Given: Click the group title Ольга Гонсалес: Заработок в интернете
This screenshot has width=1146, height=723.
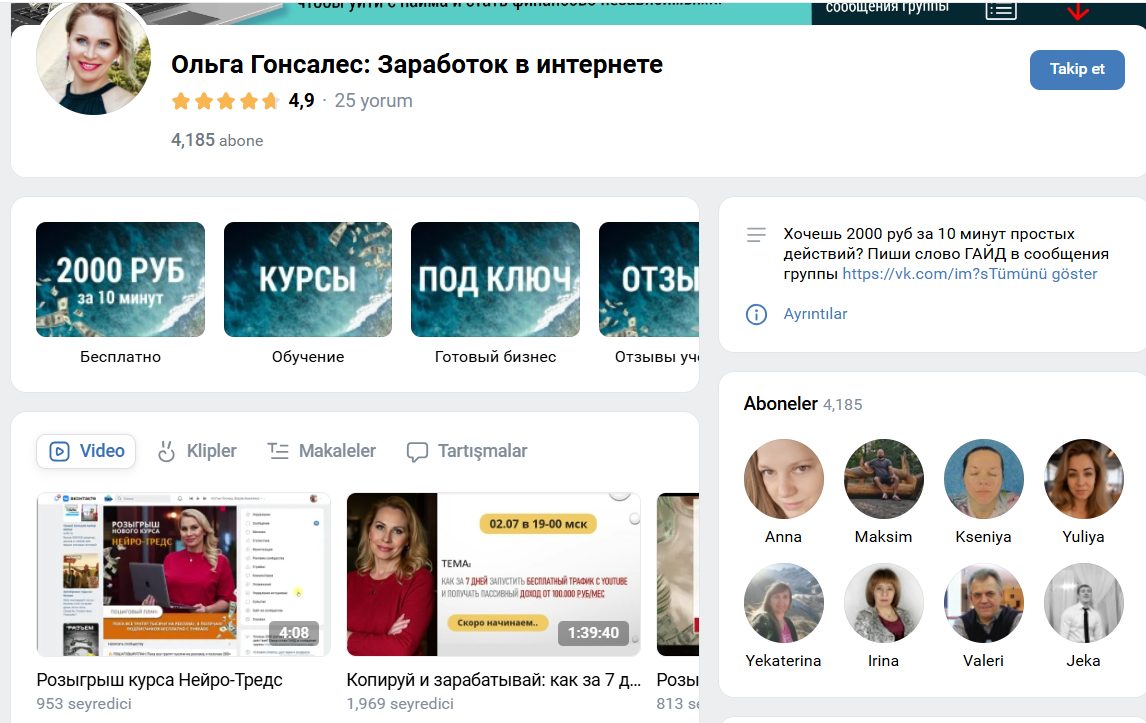Looking at the screenshot, I should [x=417, y=64].
